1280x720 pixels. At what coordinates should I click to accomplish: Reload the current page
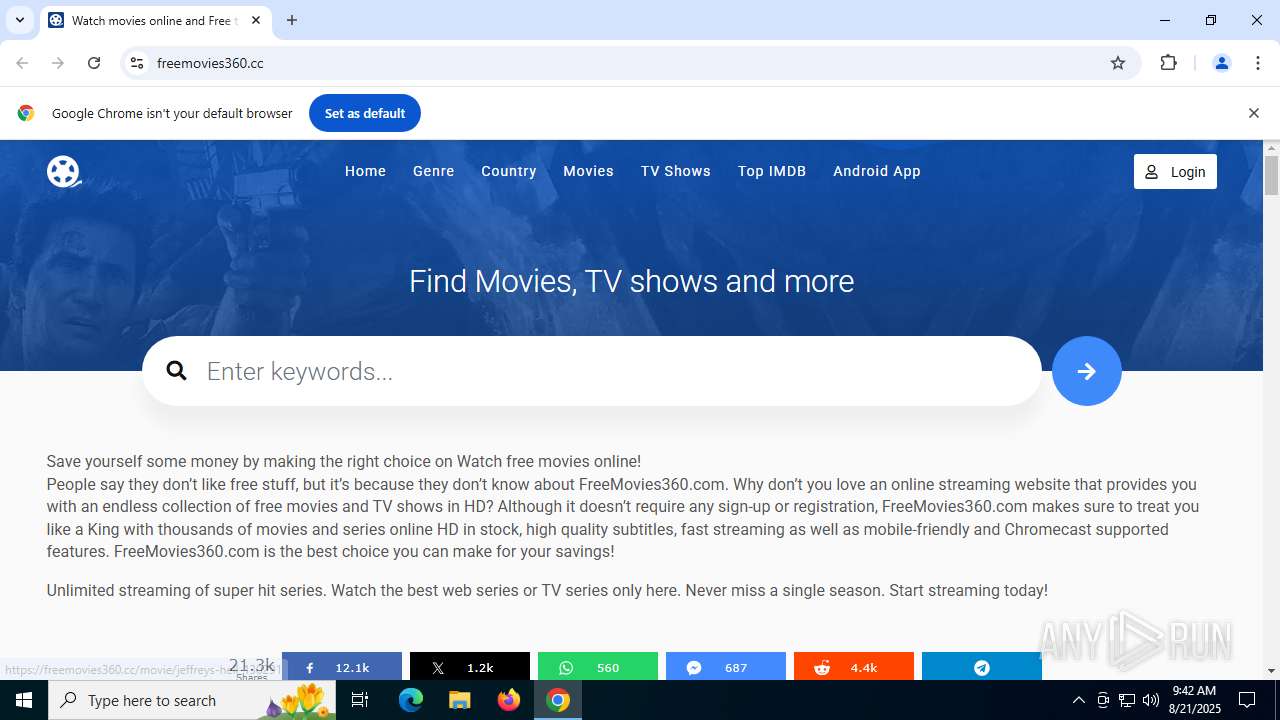(x=94, y=63)
